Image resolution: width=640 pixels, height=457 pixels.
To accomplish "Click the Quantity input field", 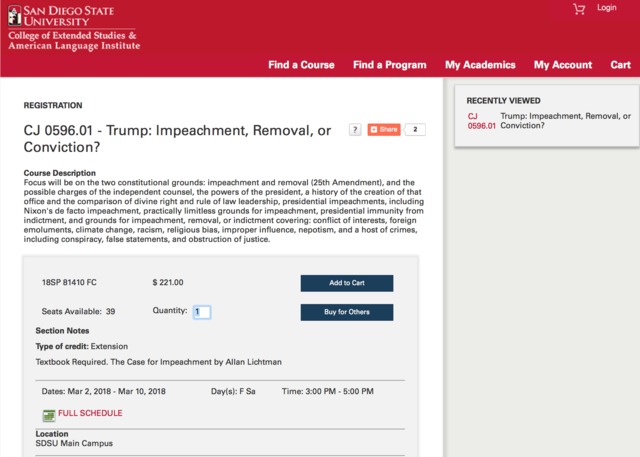I will [x=202, y=312].
